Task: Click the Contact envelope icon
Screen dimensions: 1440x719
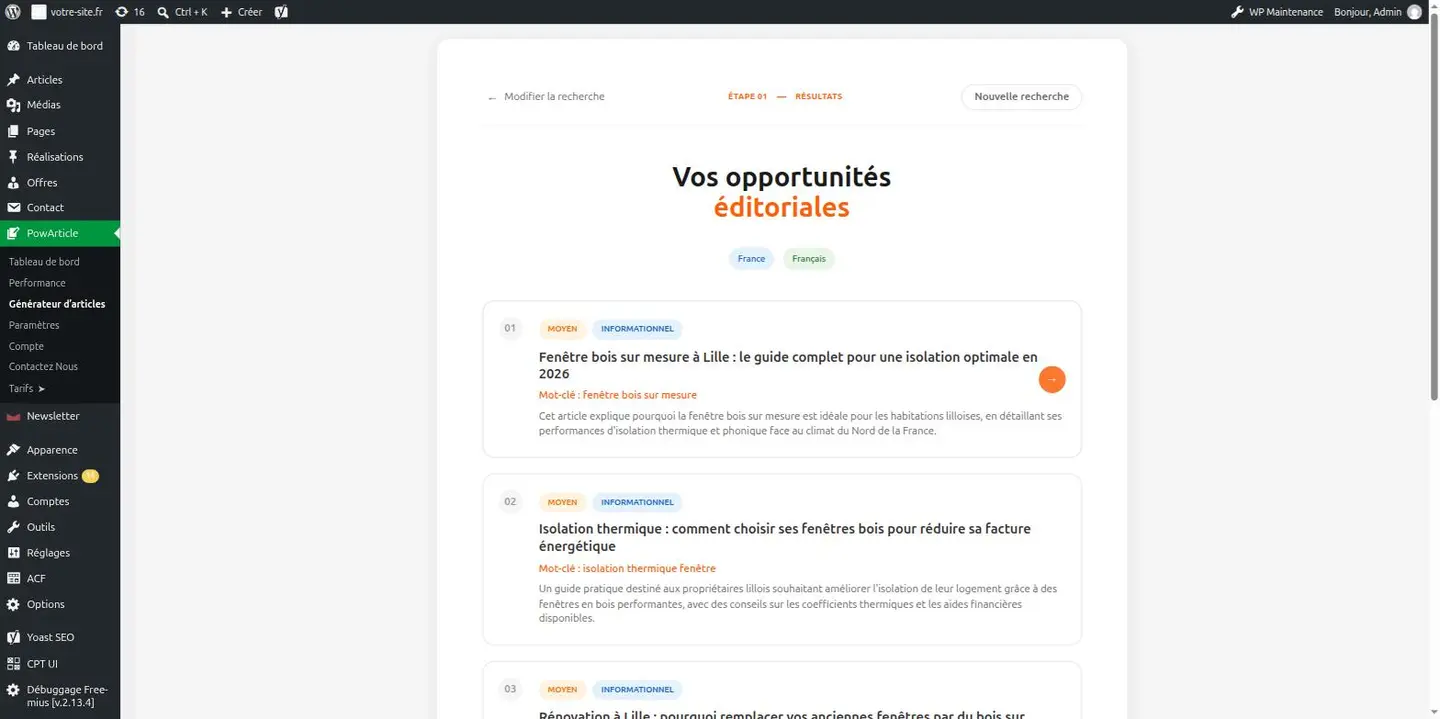Action: tap(13, 208)
